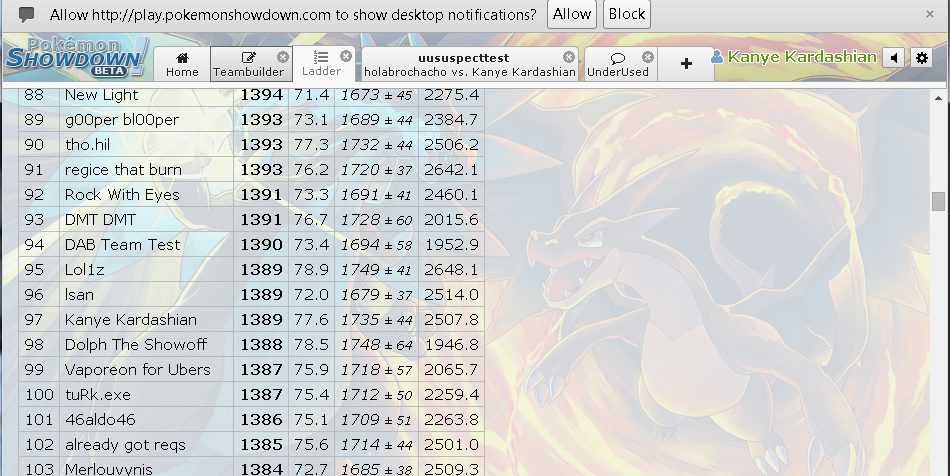950x476 pixels.
Task: Click GXE value 78.9 for Lol1z
Action: (311, 269)
